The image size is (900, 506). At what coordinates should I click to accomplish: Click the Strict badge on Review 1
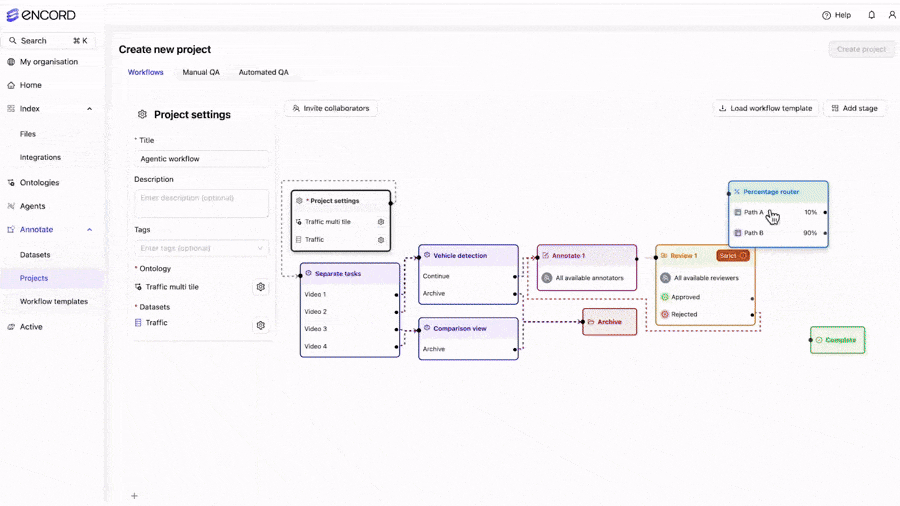tap(733, 256)
